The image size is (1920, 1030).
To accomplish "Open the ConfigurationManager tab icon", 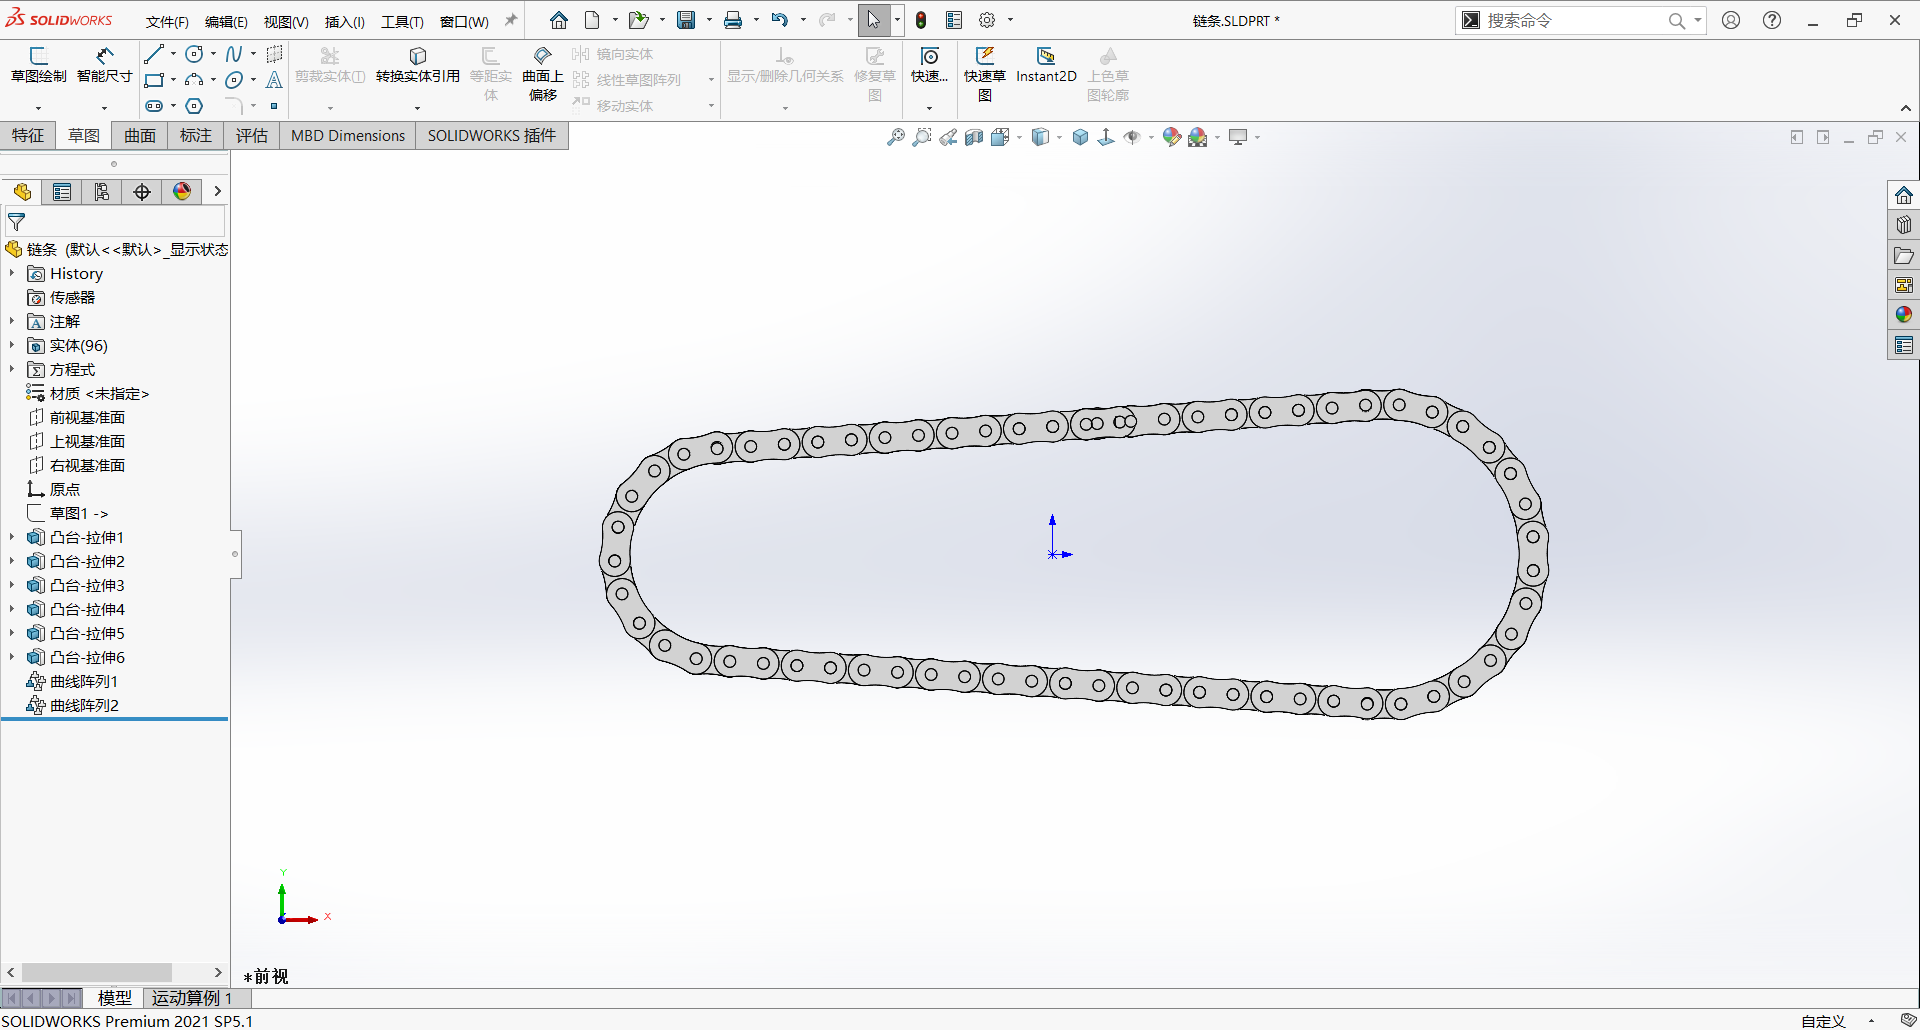I will coord(102,192).
